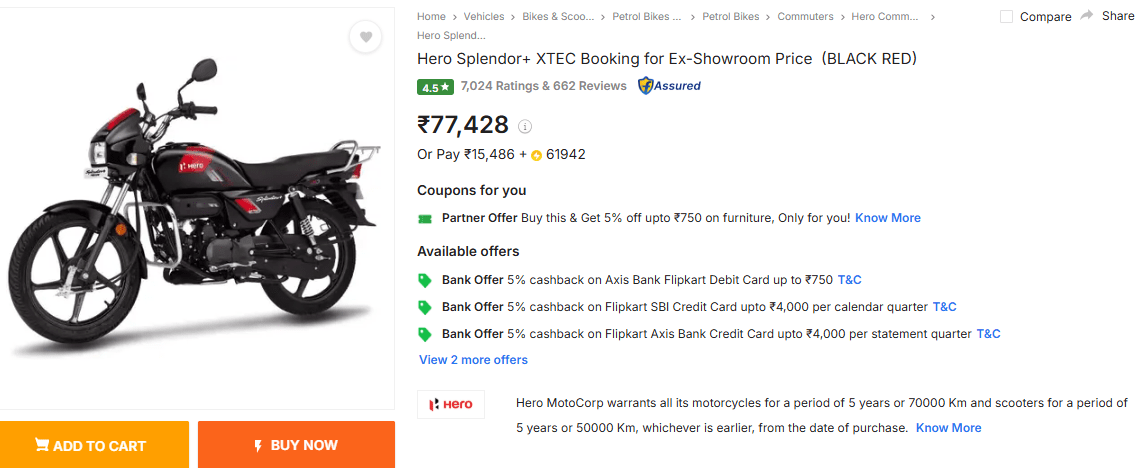Screen dimensions: 1139x468
Task: Open T&C for Flipkart SBI Credit Card offer
Action: (x=944, y=307)
